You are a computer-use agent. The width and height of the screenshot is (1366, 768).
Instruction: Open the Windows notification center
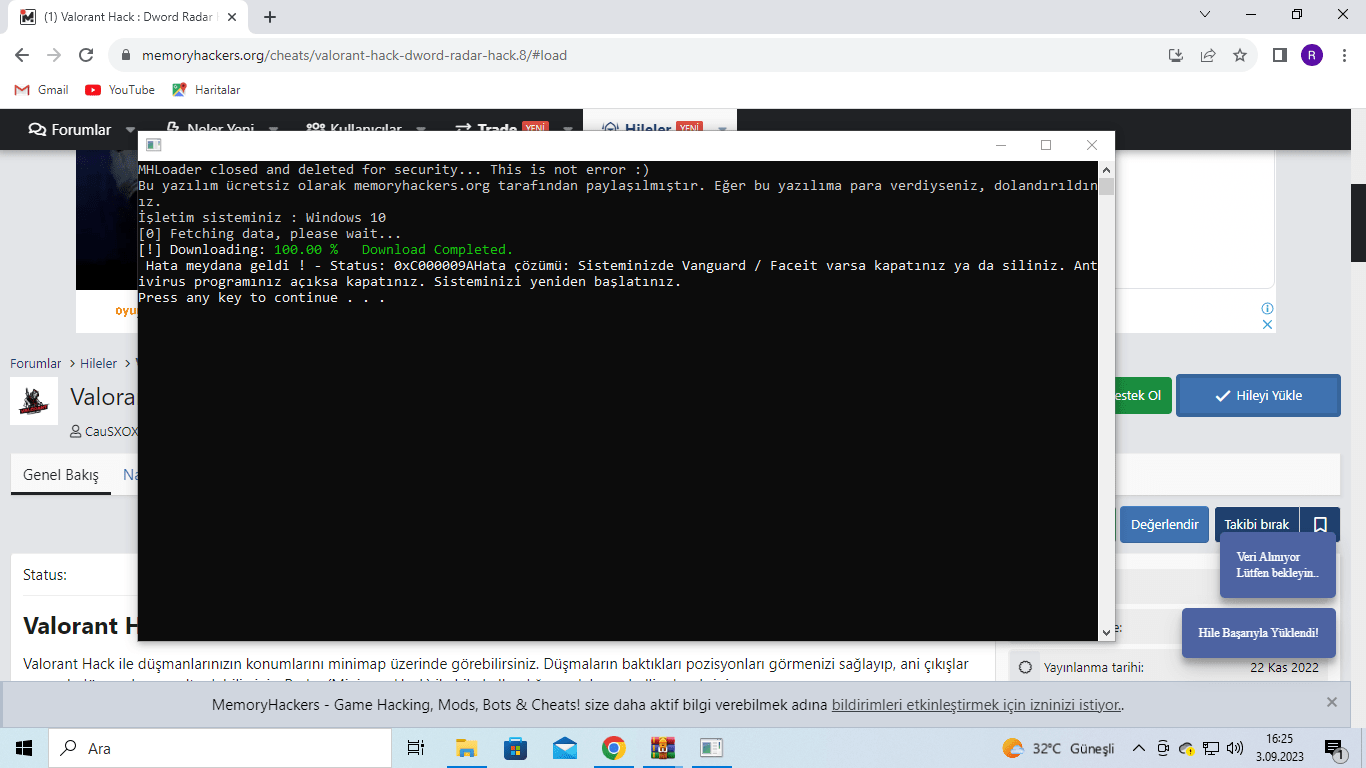(x=1334, y=748)
